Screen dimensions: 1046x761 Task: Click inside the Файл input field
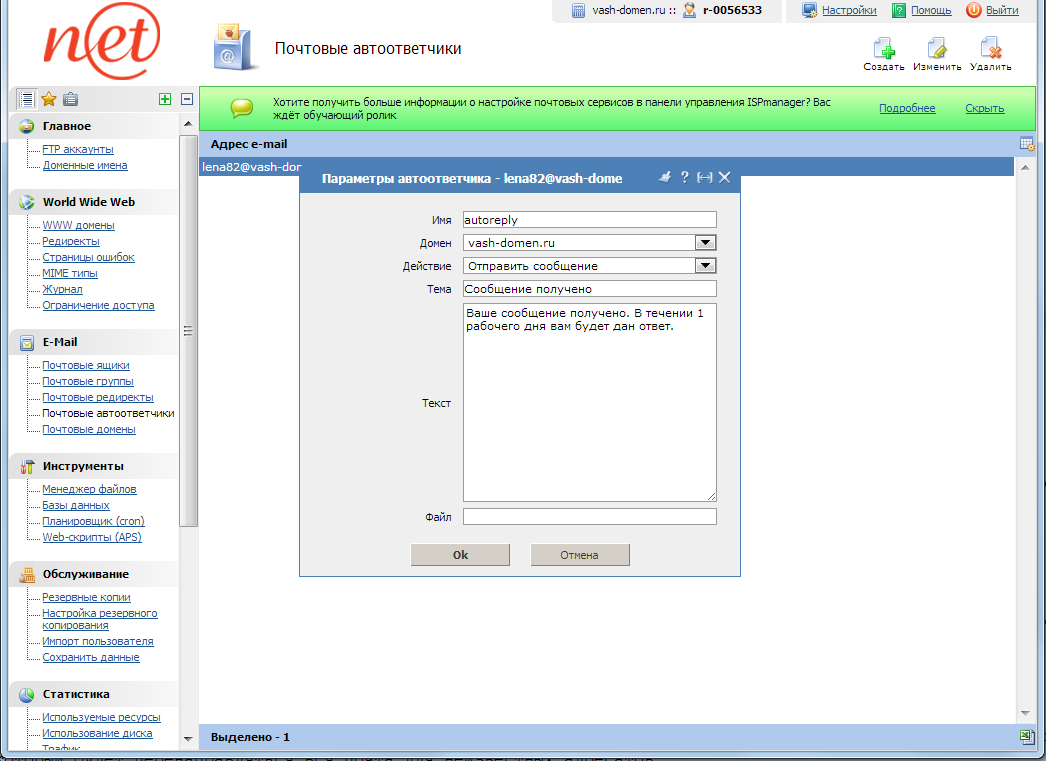pyautogui.click(x=589, y=516)
